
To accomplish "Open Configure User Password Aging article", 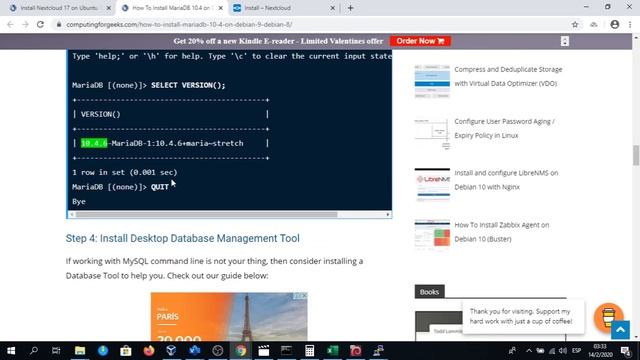I will 504,128.
